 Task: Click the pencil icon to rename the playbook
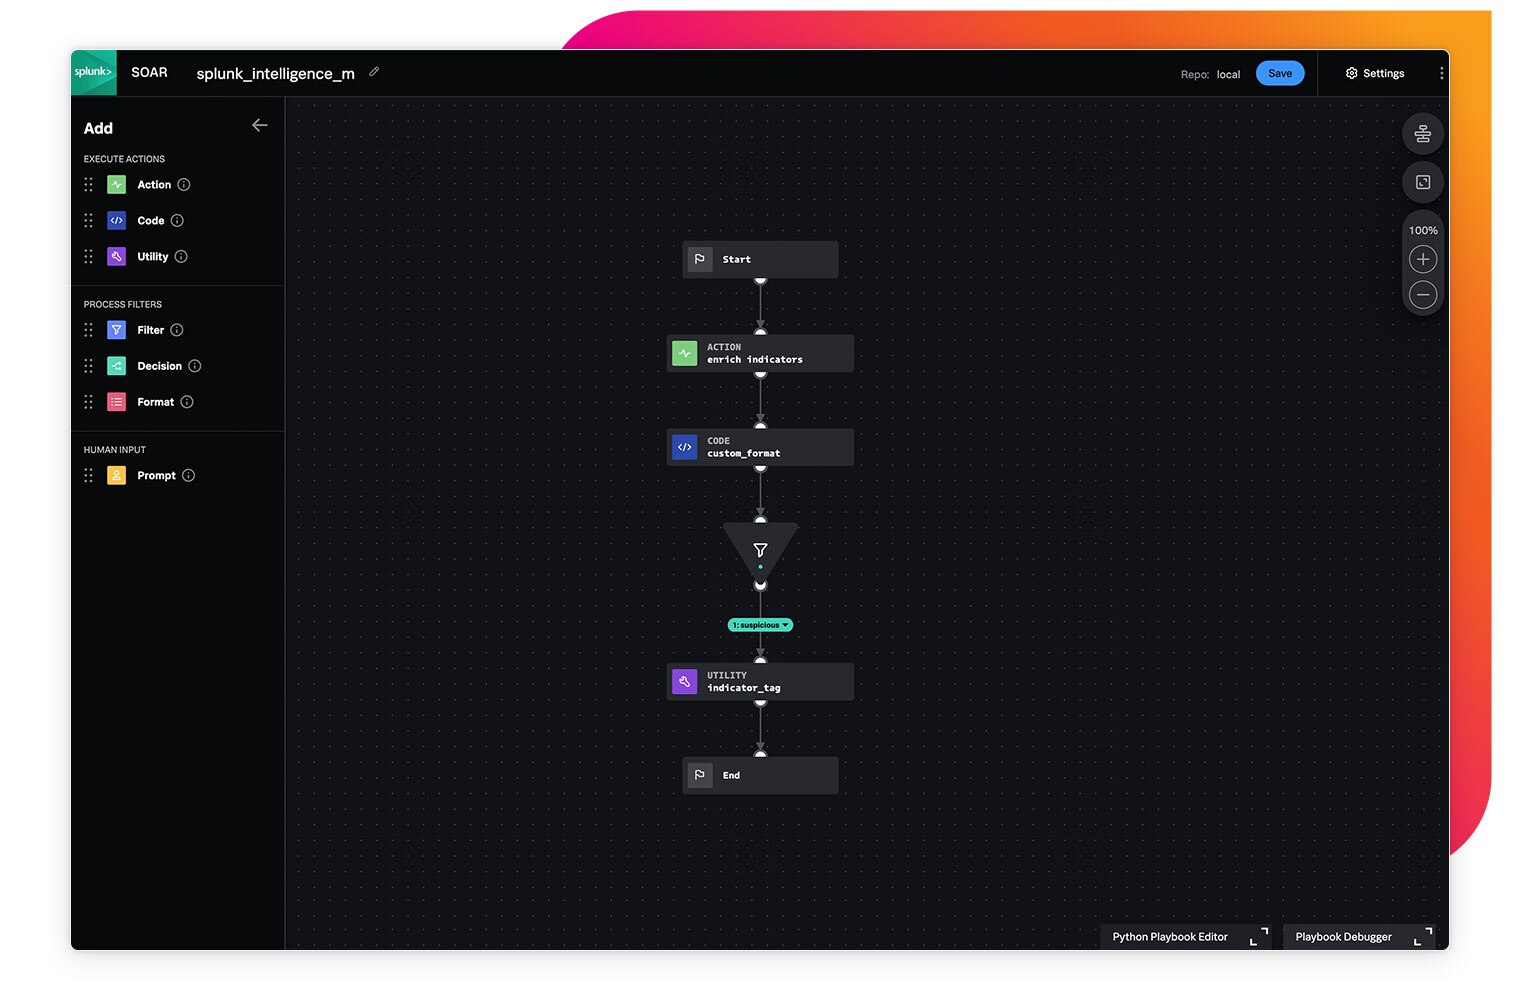[374, 72]
